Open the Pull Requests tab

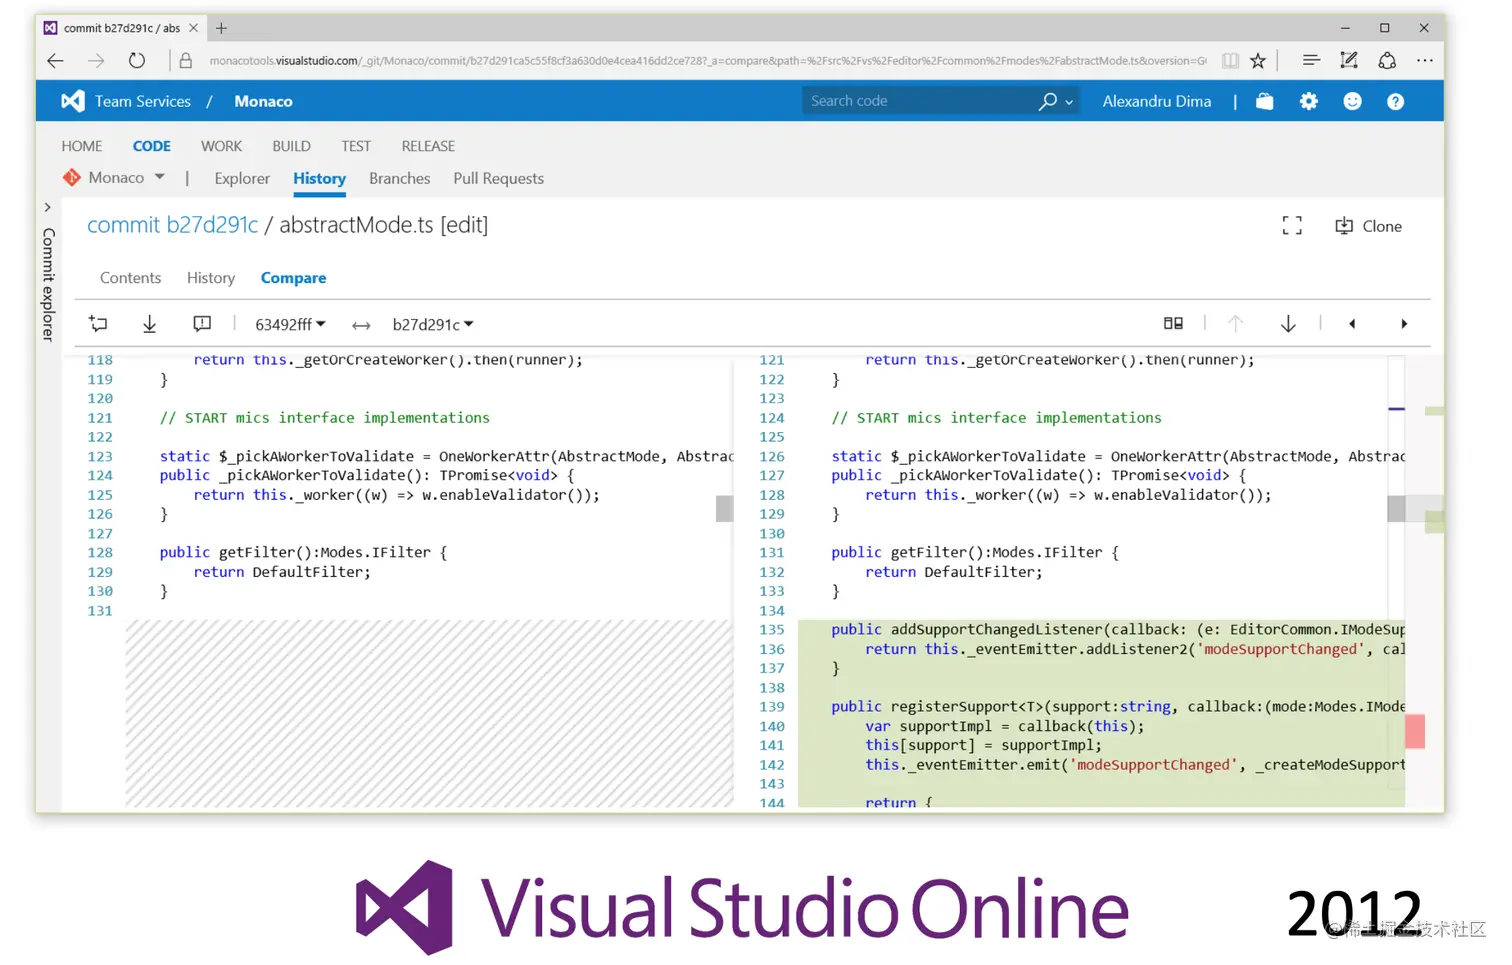[499, 178]
